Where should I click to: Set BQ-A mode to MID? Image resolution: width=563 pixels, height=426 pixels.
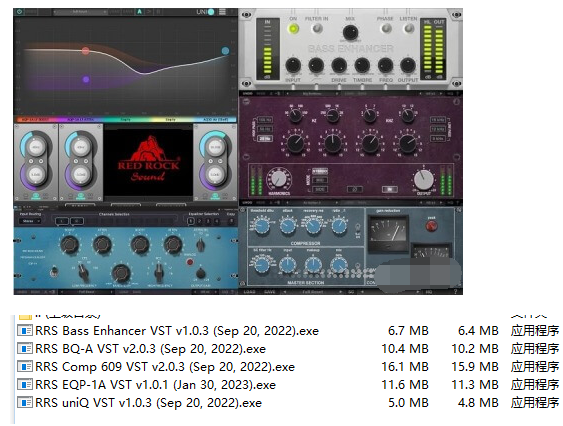[x=320, y=180]
